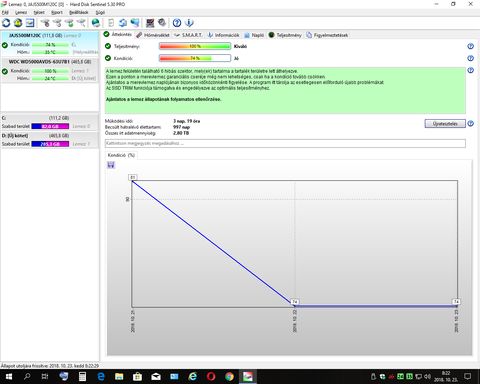Viewport: 480px width, 384px height.
Task: Select the JAJS500M120C disk in list
Action: (50, 43)
